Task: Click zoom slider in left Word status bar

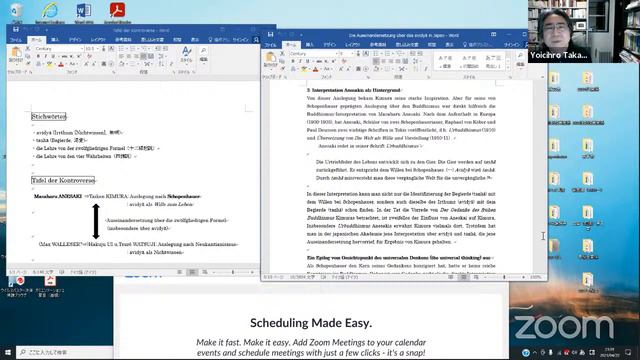Action: pyautogui.click(x=233, y=272)
